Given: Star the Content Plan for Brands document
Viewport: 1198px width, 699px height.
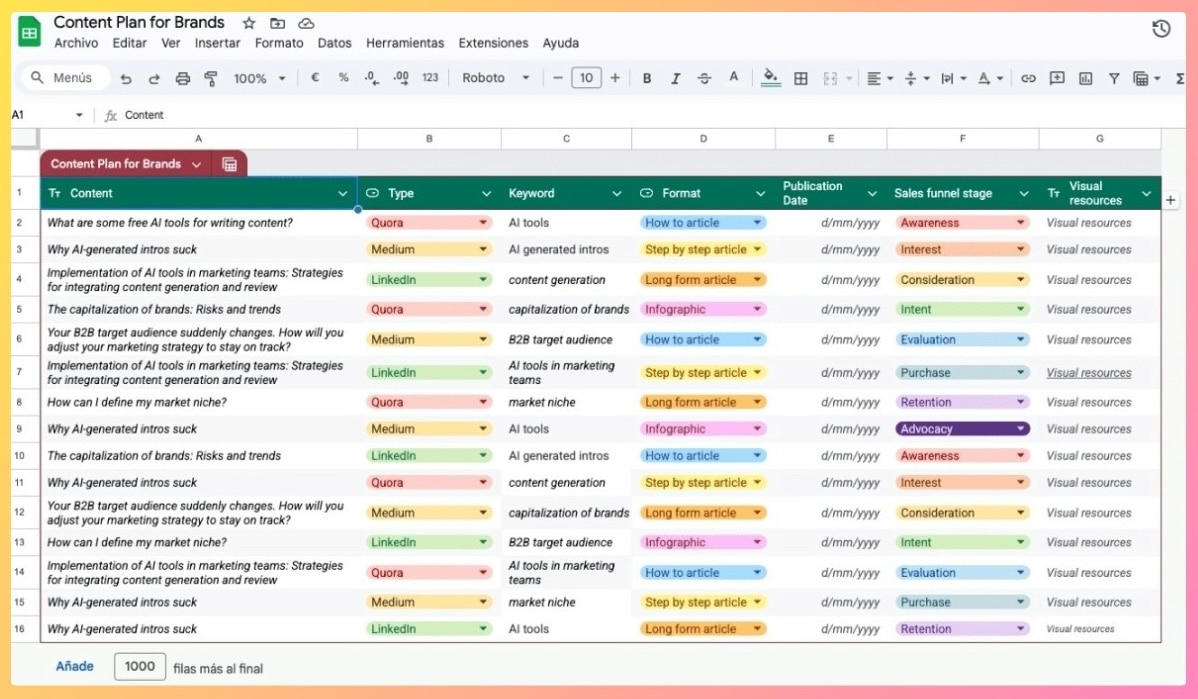Looking at the screenshot, I should (249, 23).
